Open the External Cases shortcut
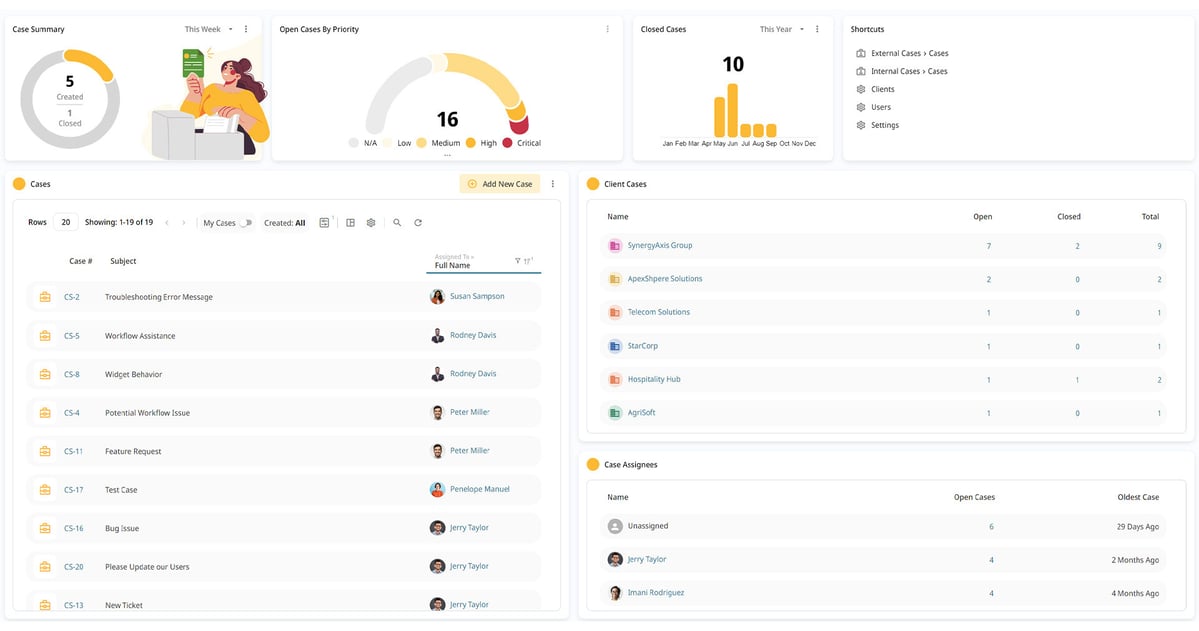The width and height of the screenshot is (1199, 631). (909, 53)
